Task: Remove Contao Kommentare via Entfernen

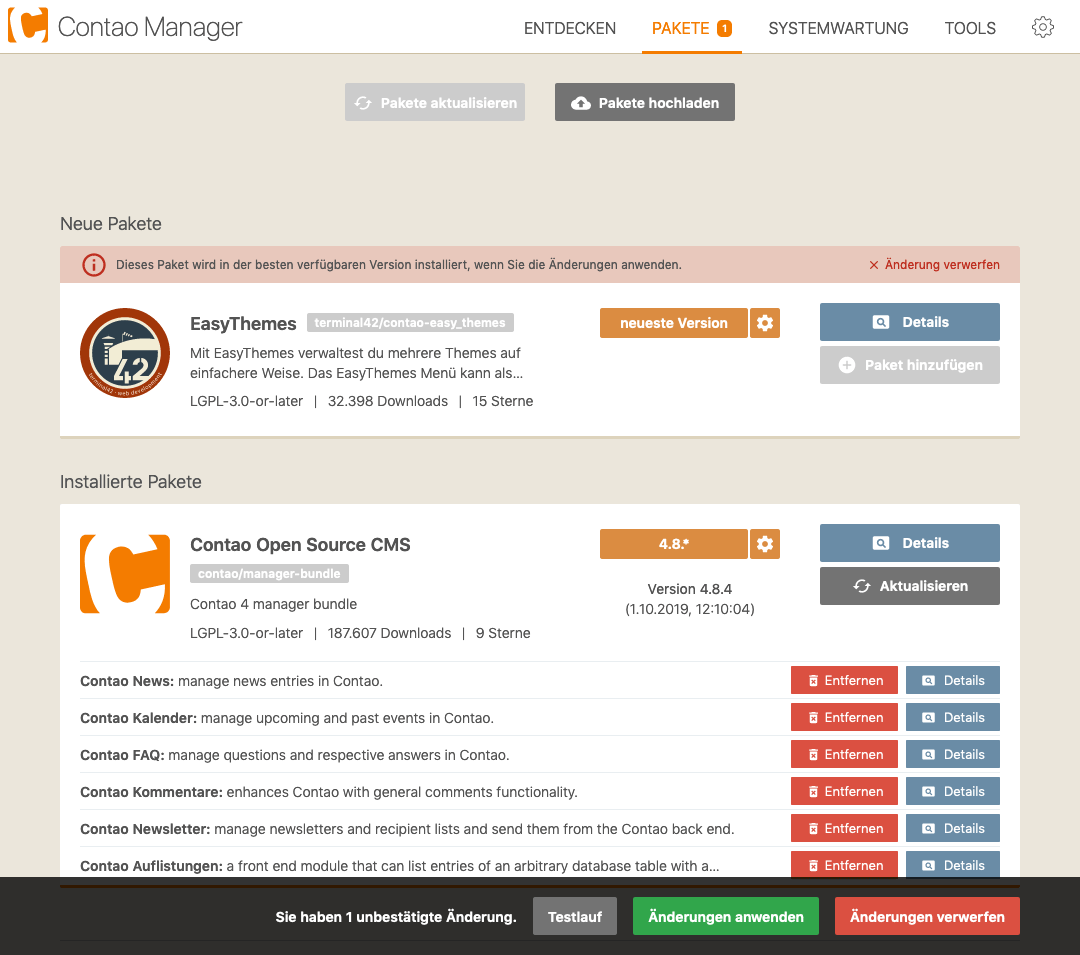Action: (844, 792)
